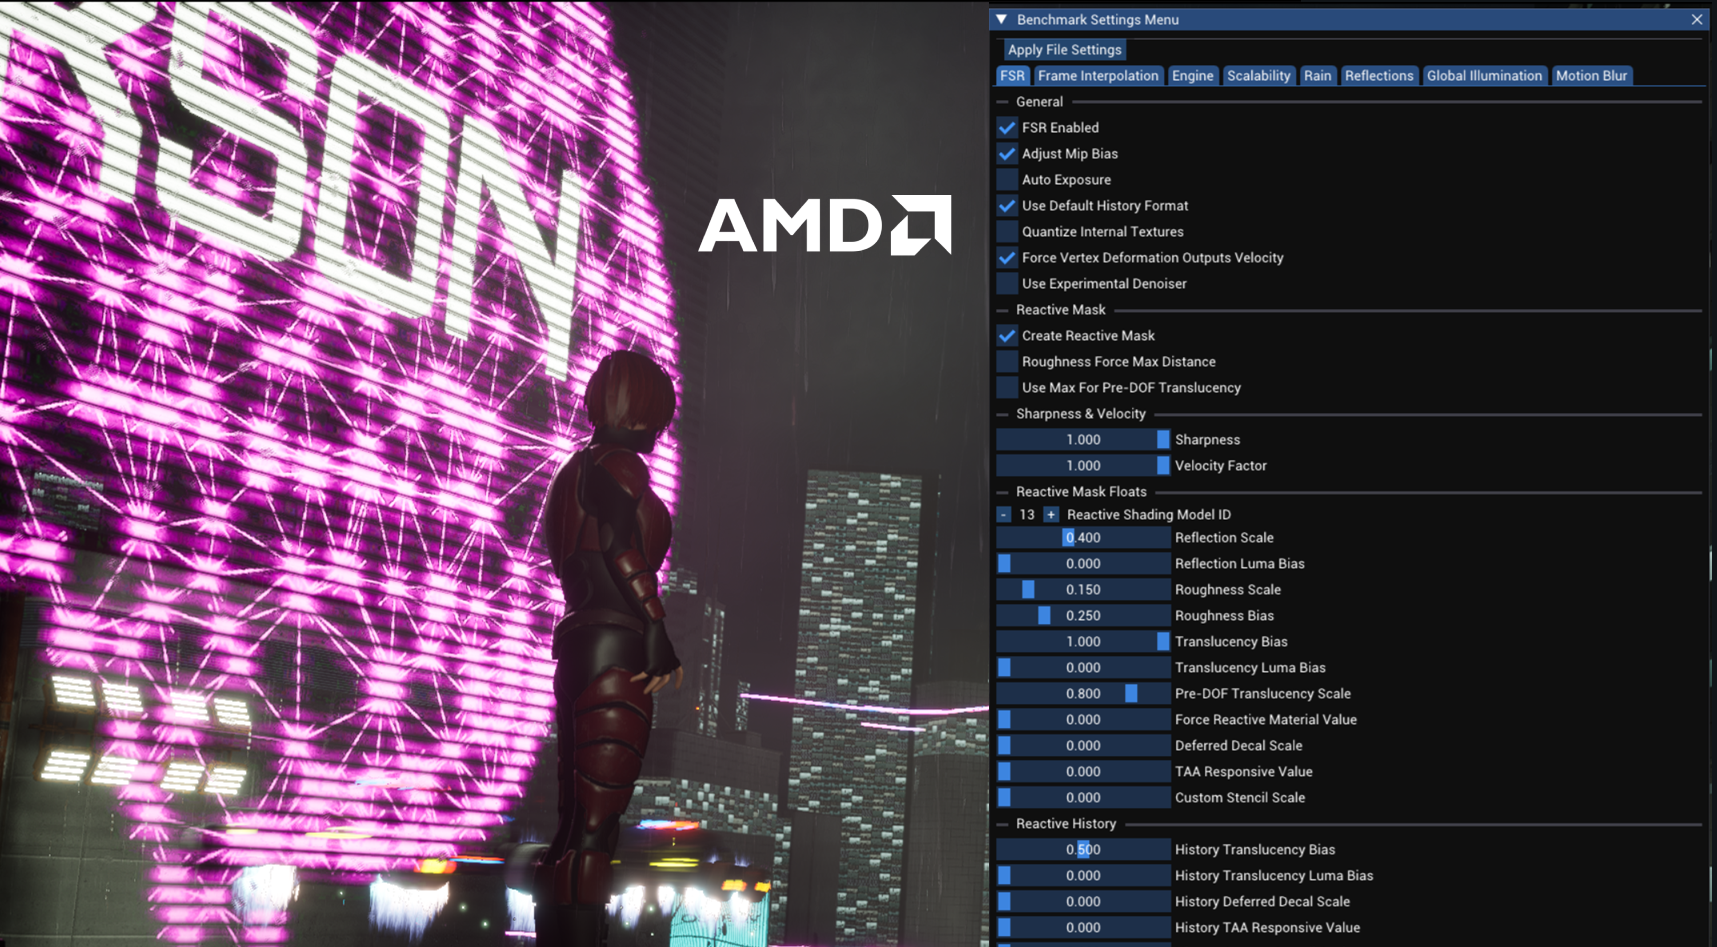Toggle Use Default History Format
Viewport: 1717px width, 947px height.
point(1007,205)
